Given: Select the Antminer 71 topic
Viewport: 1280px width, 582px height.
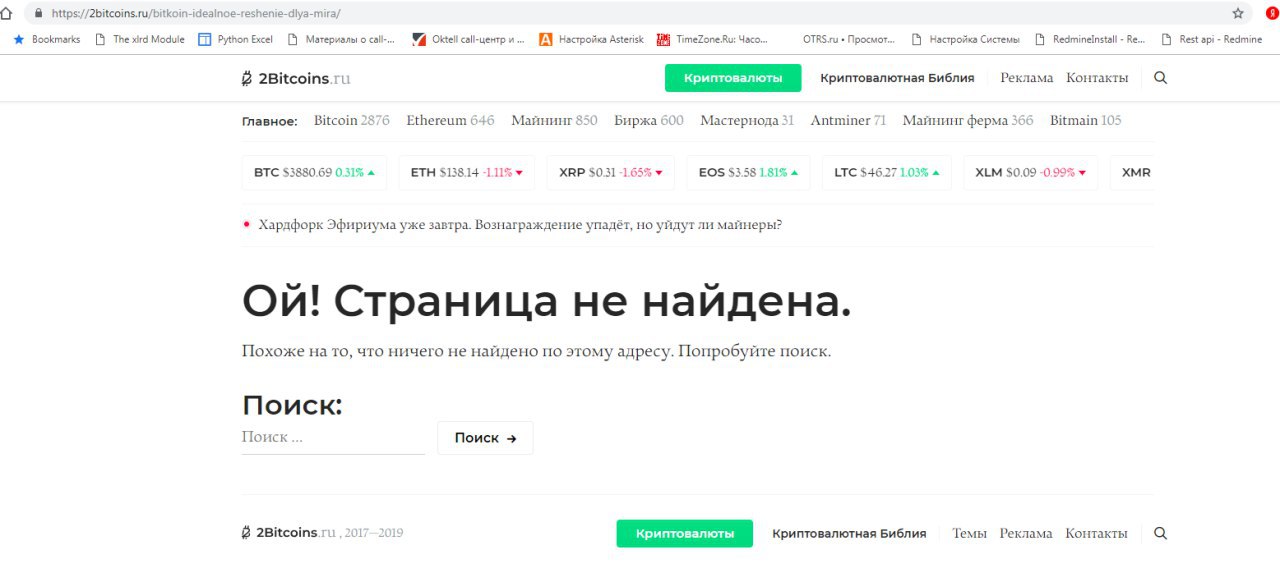Looking at the screenshot, I should click(x=848, y=121).
